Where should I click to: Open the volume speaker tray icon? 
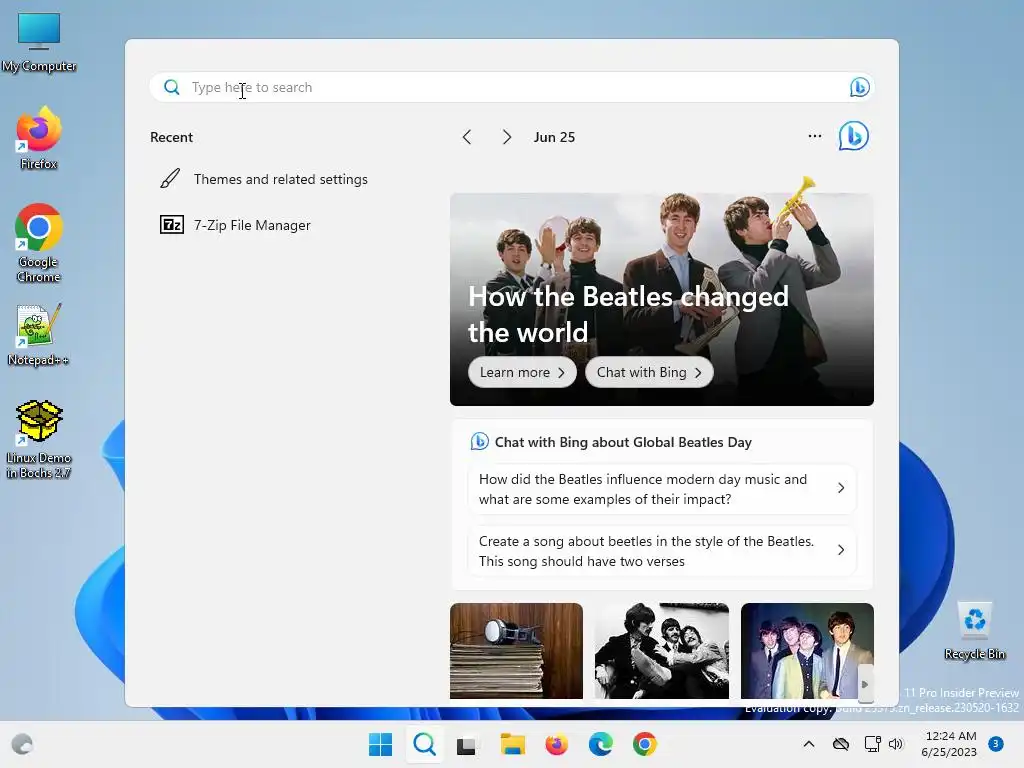point(896,744)
